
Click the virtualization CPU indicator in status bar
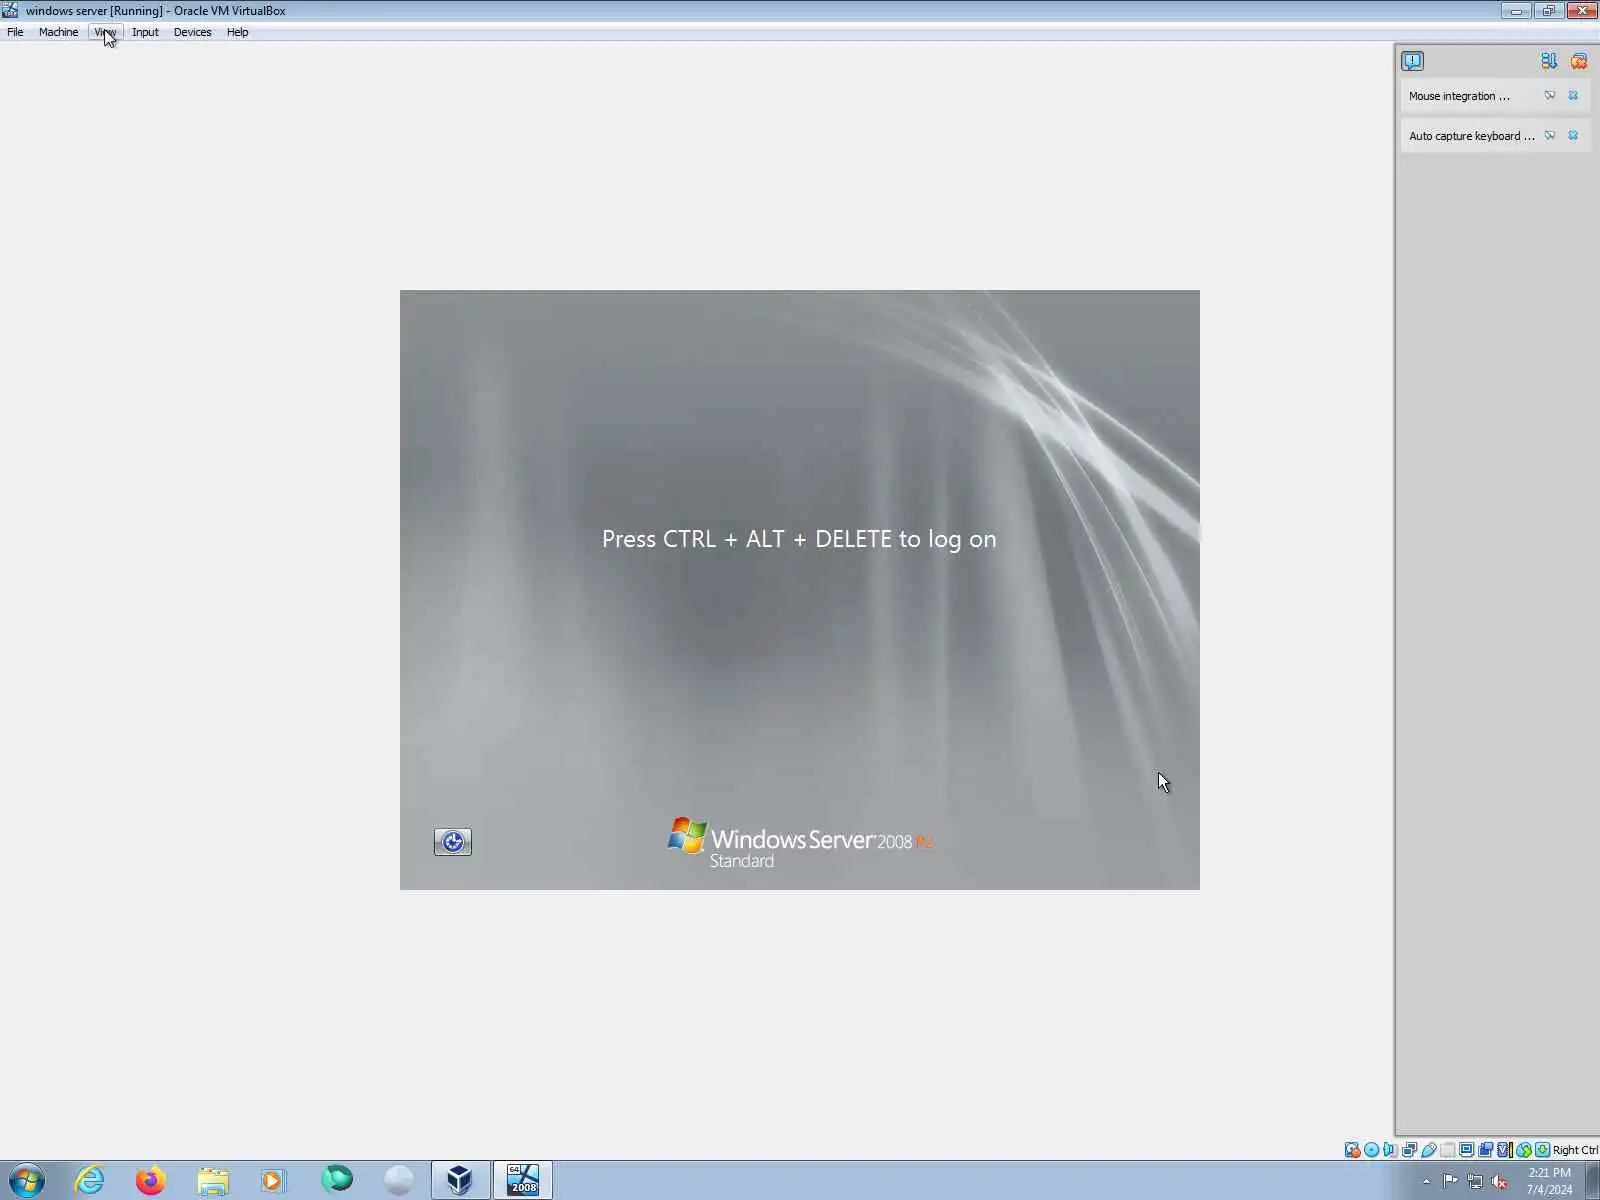coord(1504,1150)
